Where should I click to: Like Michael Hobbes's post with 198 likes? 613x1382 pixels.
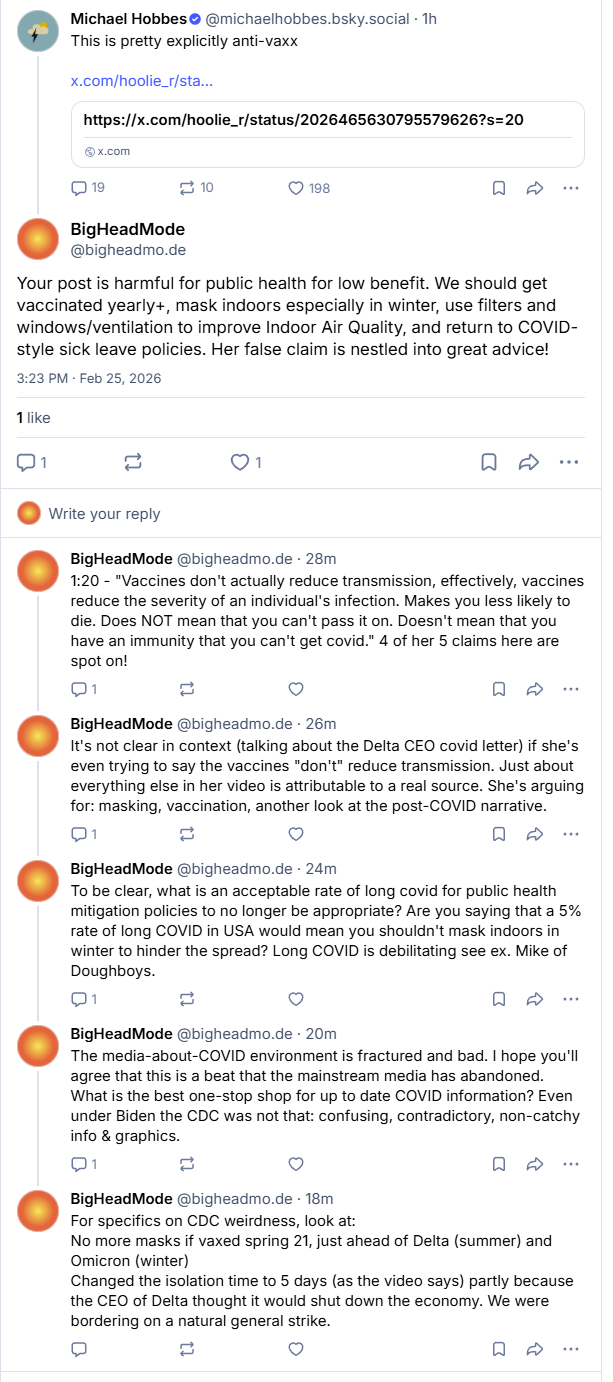tap(296, 188)
